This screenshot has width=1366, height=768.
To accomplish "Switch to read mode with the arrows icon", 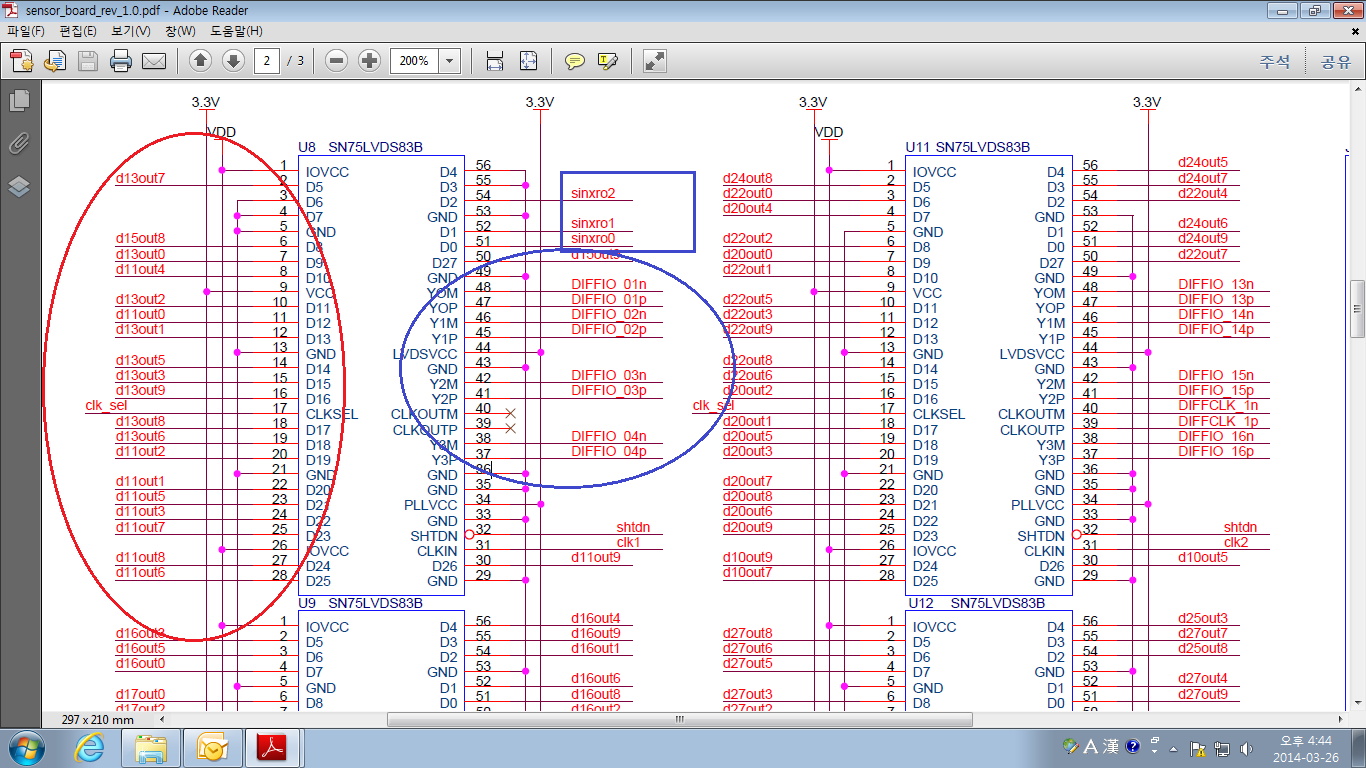I will point(655,61).
